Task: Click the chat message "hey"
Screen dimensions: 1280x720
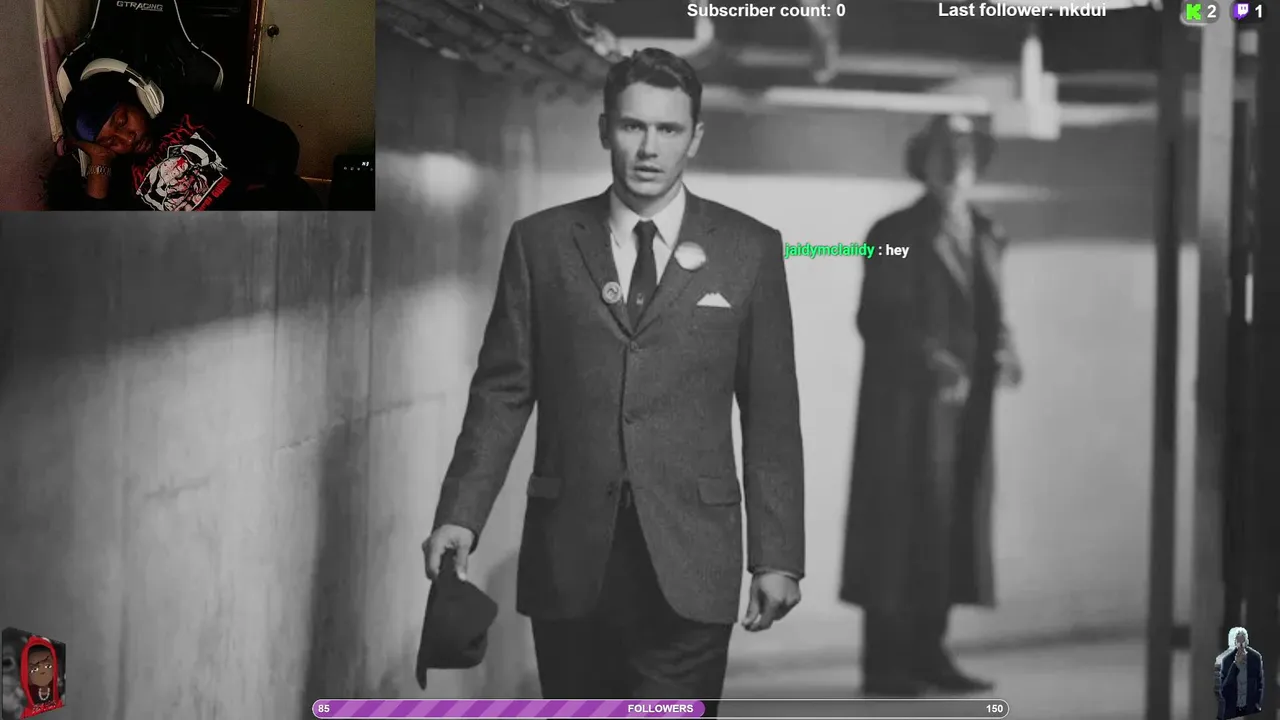Action: (897, 250)
